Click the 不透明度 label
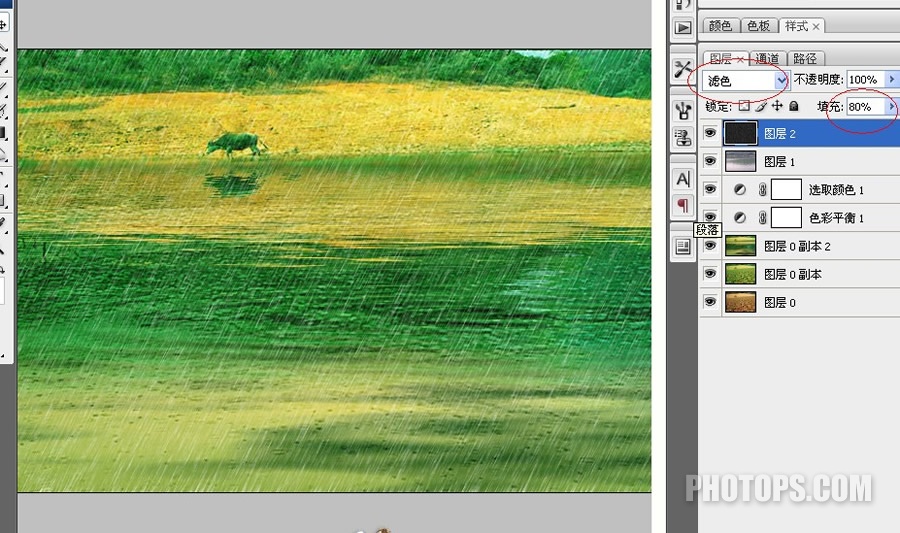The width and height of the screenshot is (900, 533). pyautogui.click(x=818, y=79)
